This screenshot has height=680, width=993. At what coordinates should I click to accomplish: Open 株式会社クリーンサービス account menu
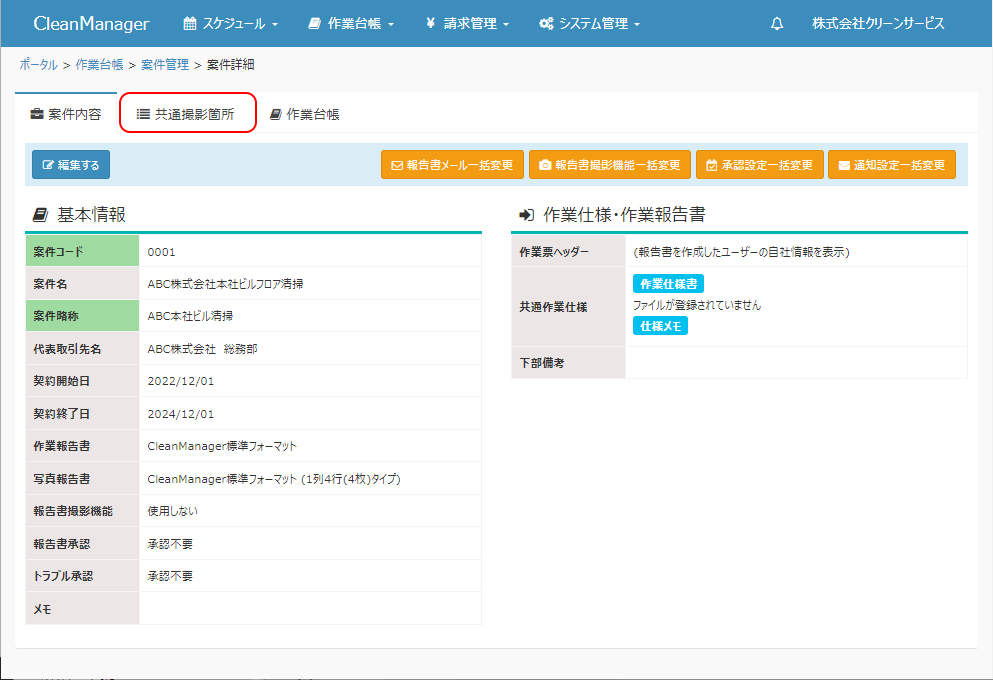877,24
